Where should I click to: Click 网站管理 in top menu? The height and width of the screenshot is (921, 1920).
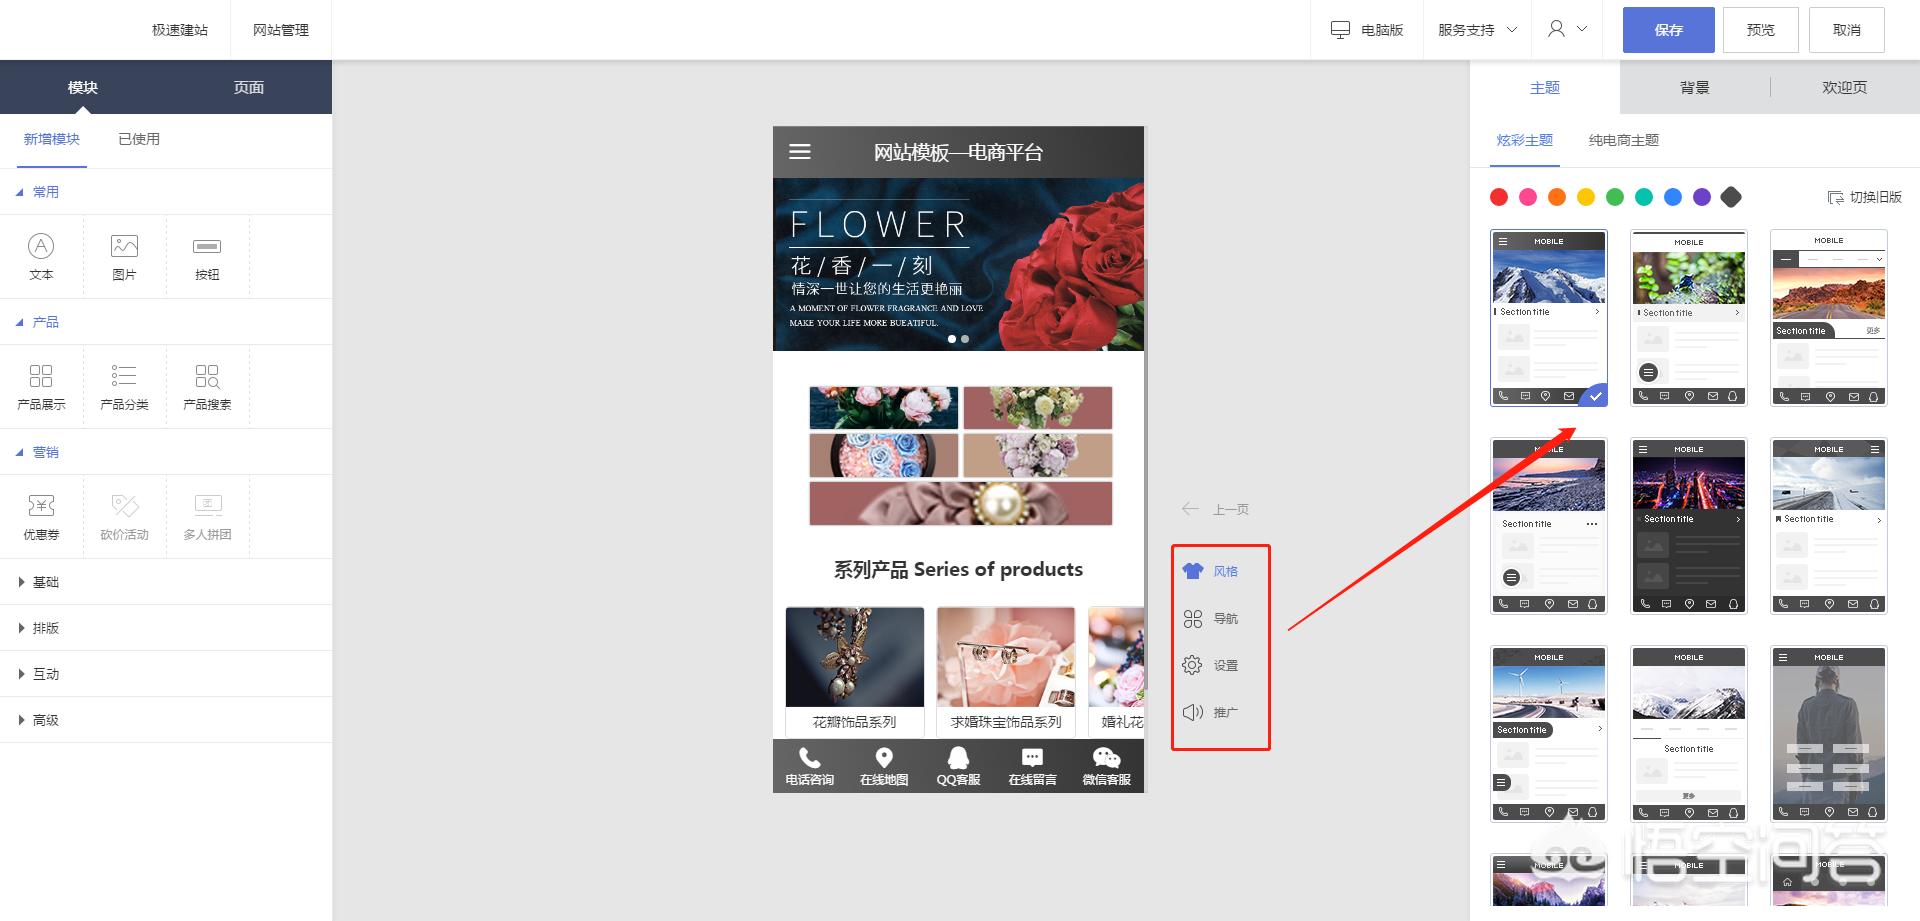(281, 30)
